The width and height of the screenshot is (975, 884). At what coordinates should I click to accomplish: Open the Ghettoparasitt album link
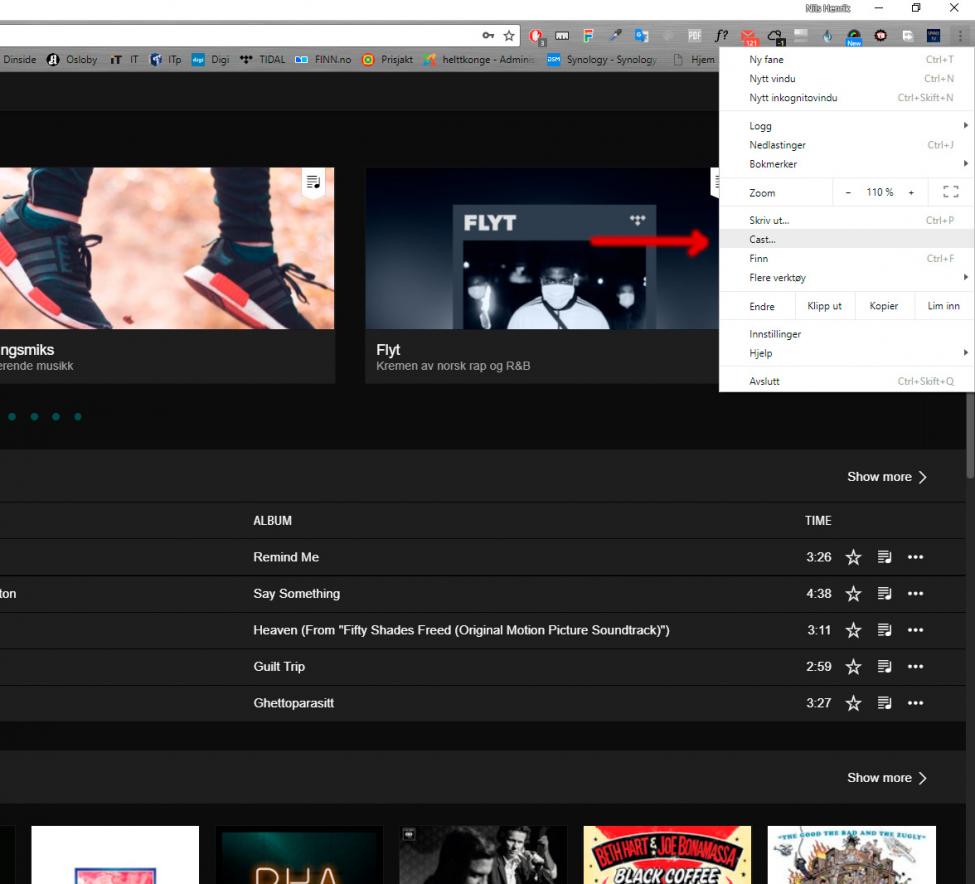tap(293, 703)
